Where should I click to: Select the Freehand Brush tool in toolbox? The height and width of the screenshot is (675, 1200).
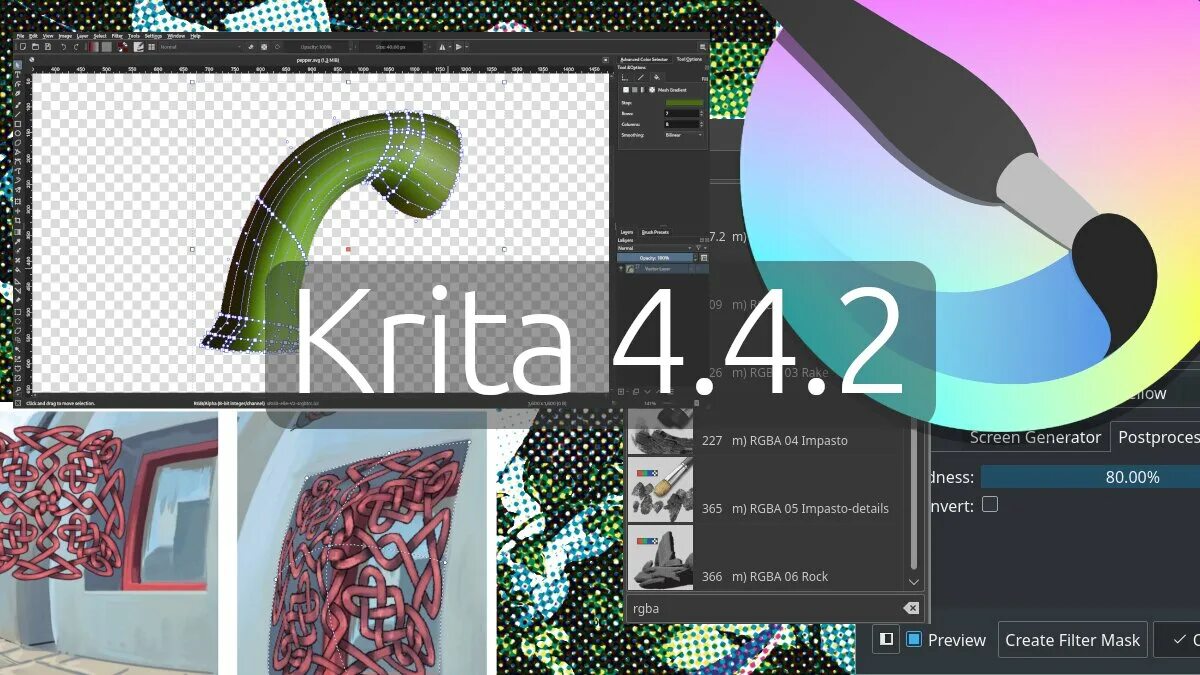[18, 104]
